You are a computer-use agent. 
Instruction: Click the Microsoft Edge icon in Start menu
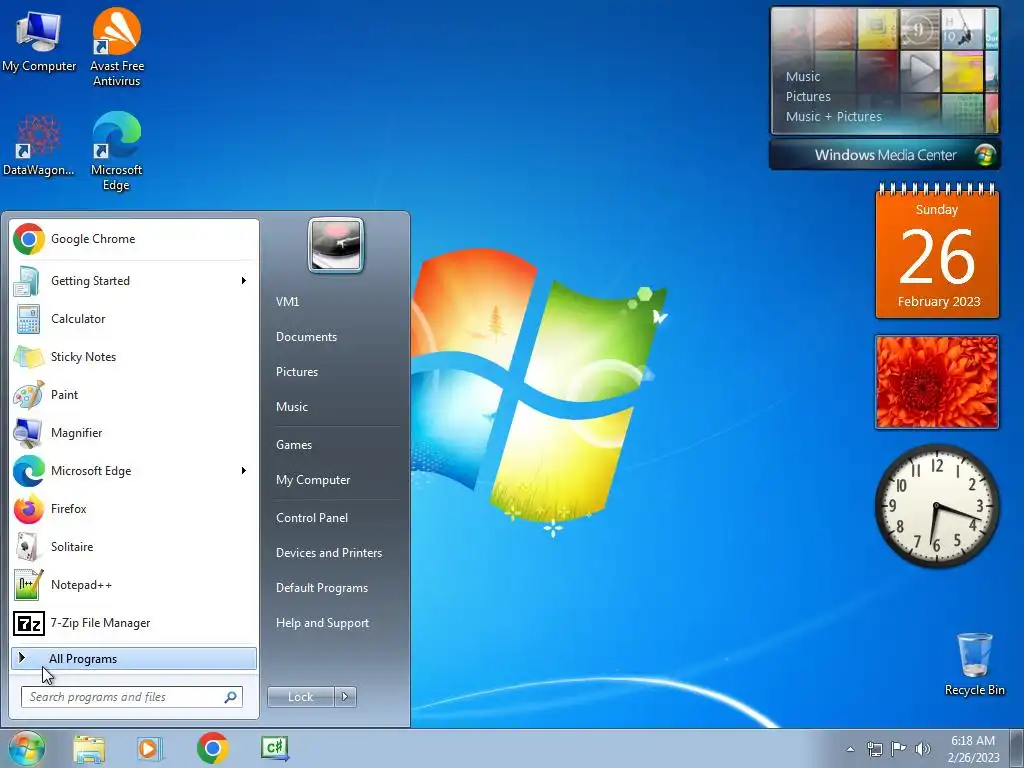28,471
